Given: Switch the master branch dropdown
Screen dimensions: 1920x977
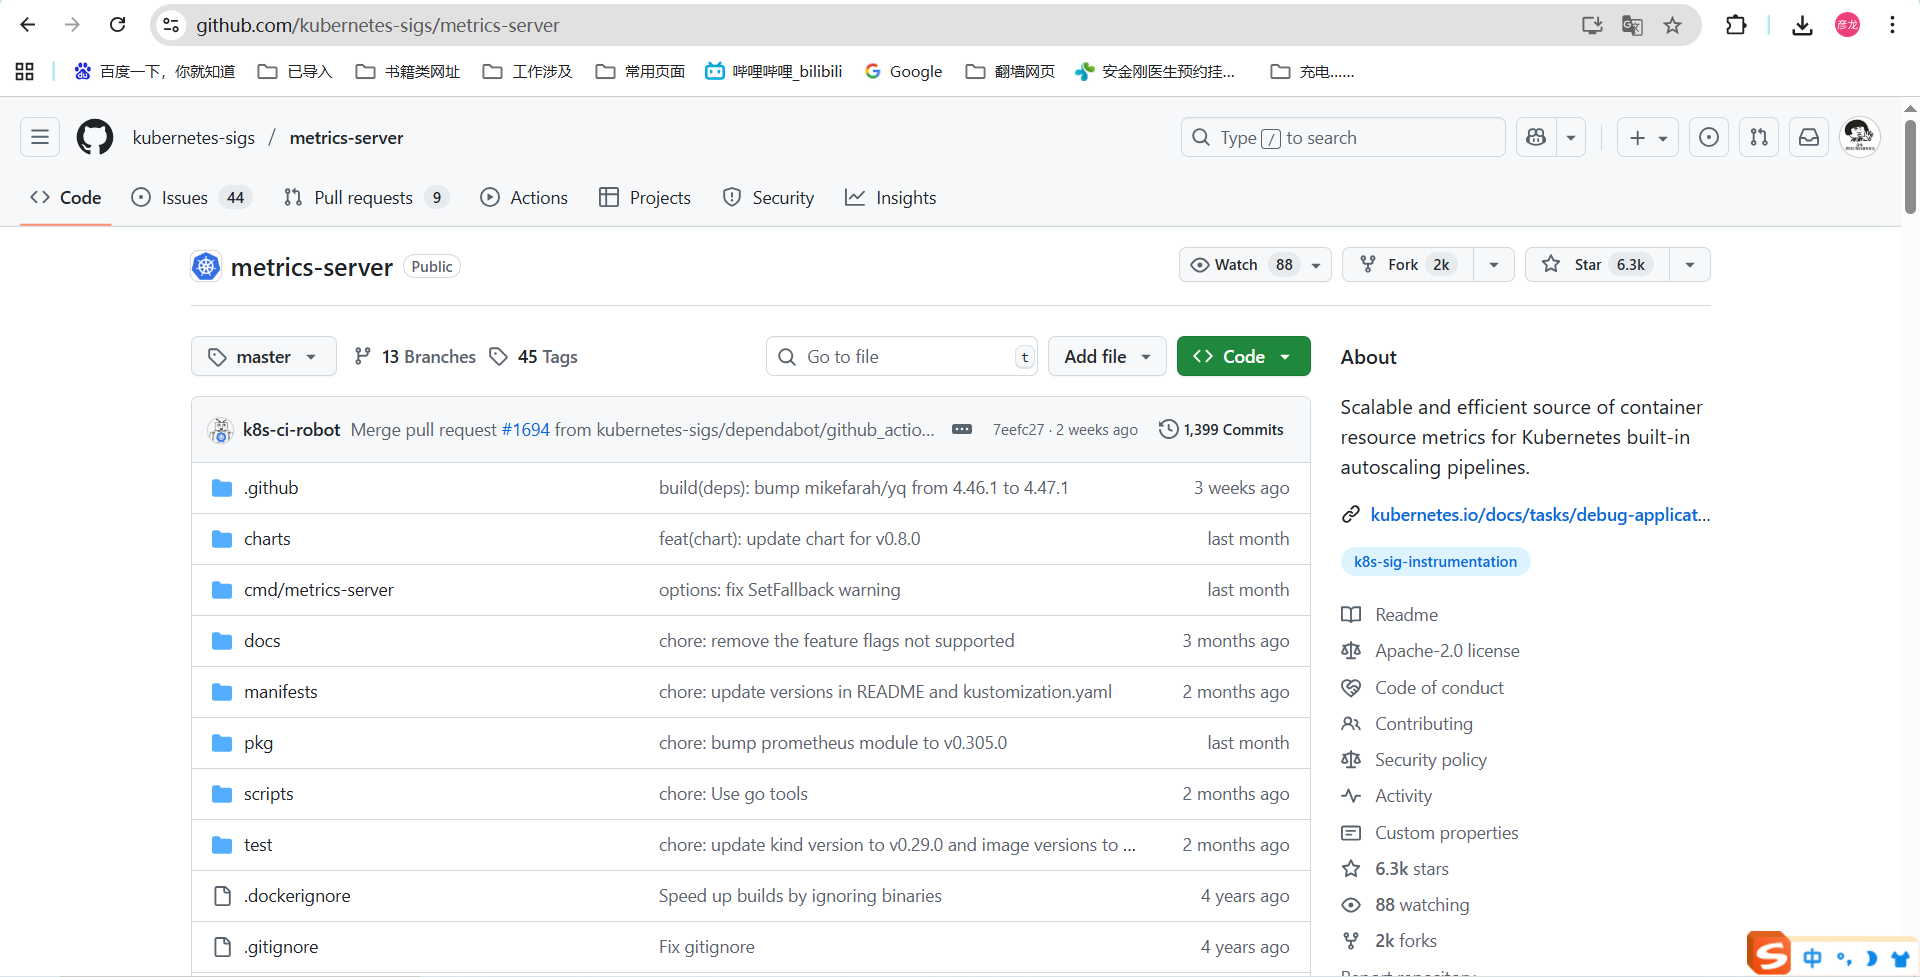Looking at the screenshot, I should pyautogui.click(x=264, y=356).
